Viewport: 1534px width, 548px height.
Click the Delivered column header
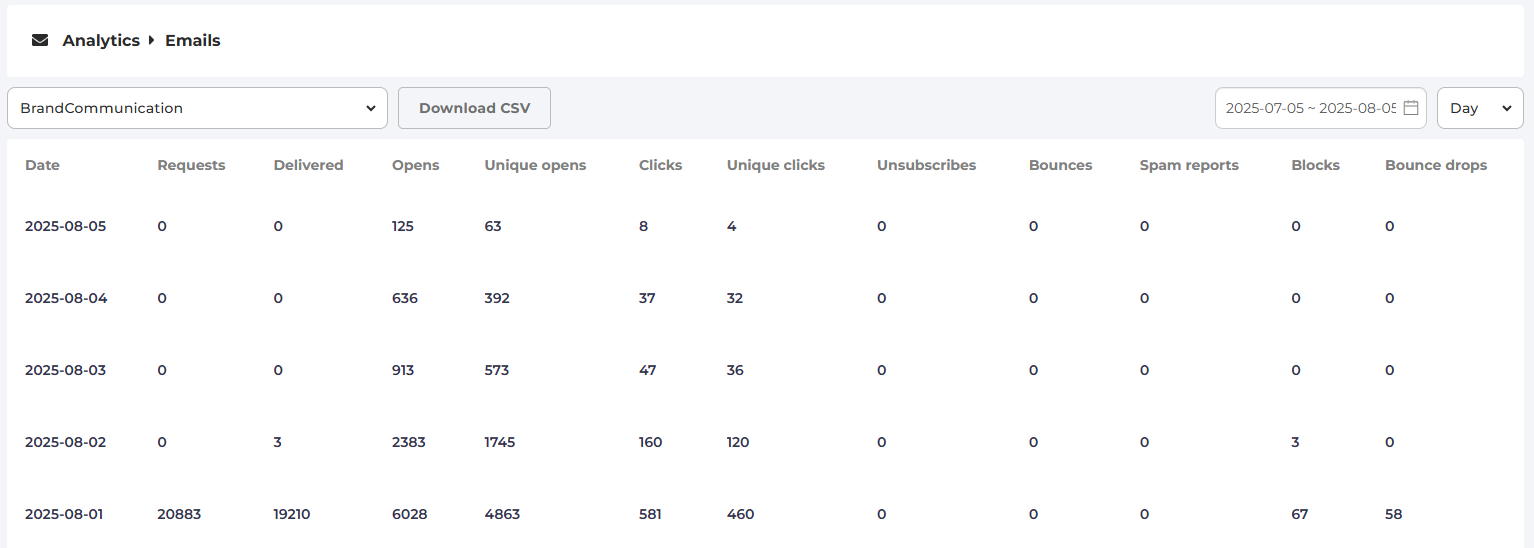(x=308, y=166)
